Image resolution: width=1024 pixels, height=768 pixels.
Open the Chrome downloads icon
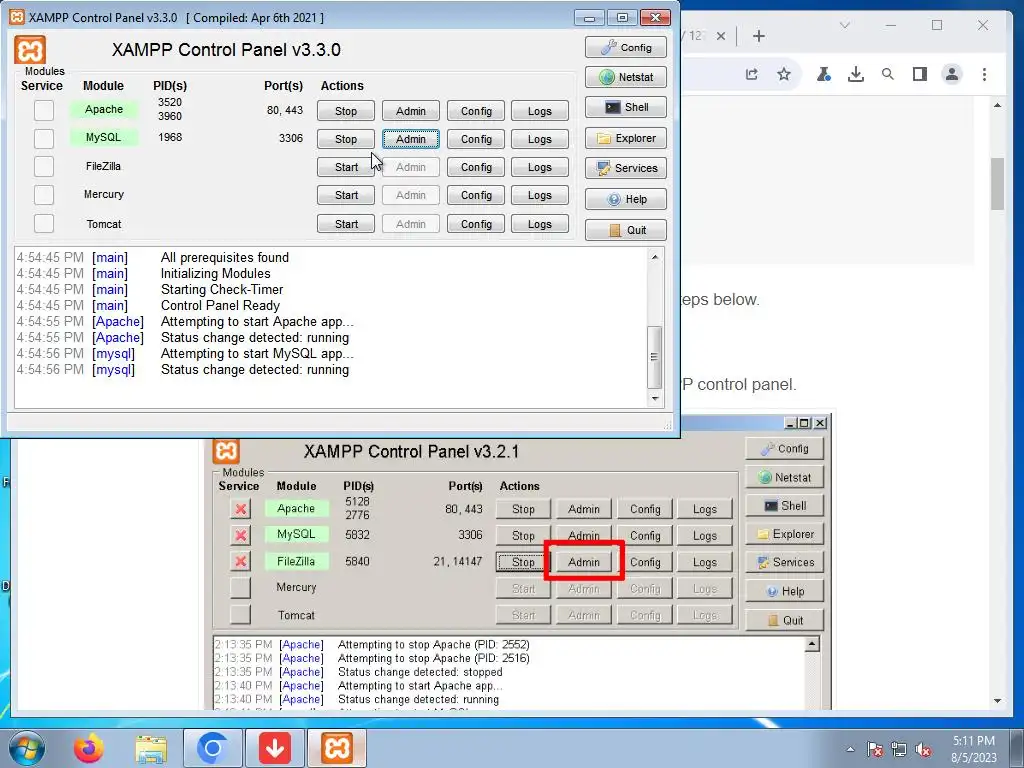856,74
